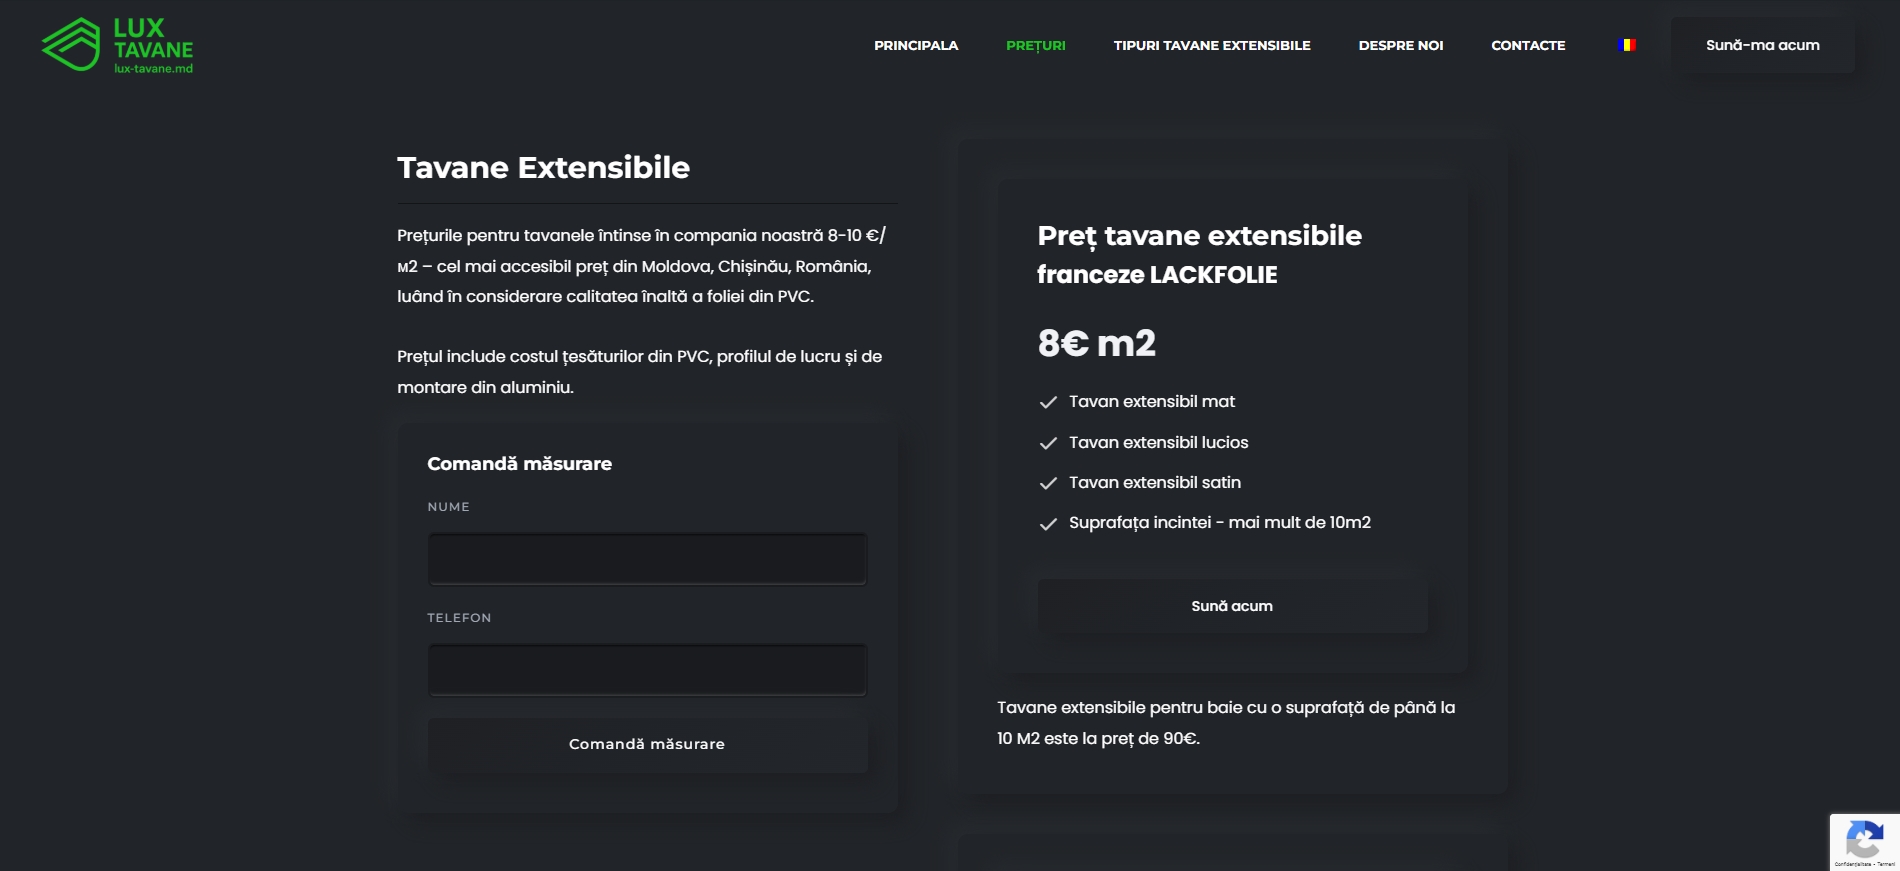Go to the DESPRE NOI page
Screen dimensions: 1900x871
point(1400,45)
